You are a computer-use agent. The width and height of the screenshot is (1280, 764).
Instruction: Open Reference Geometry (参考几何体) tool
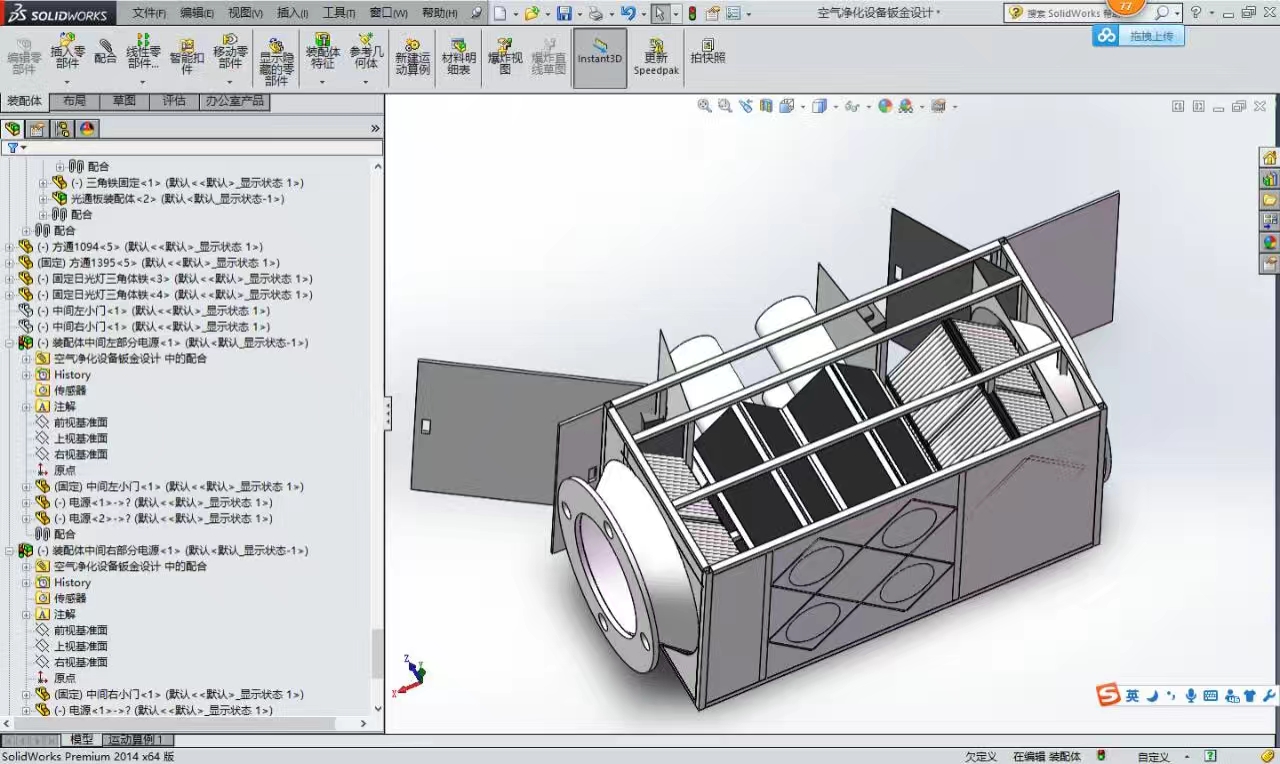[x=366, y=52]
